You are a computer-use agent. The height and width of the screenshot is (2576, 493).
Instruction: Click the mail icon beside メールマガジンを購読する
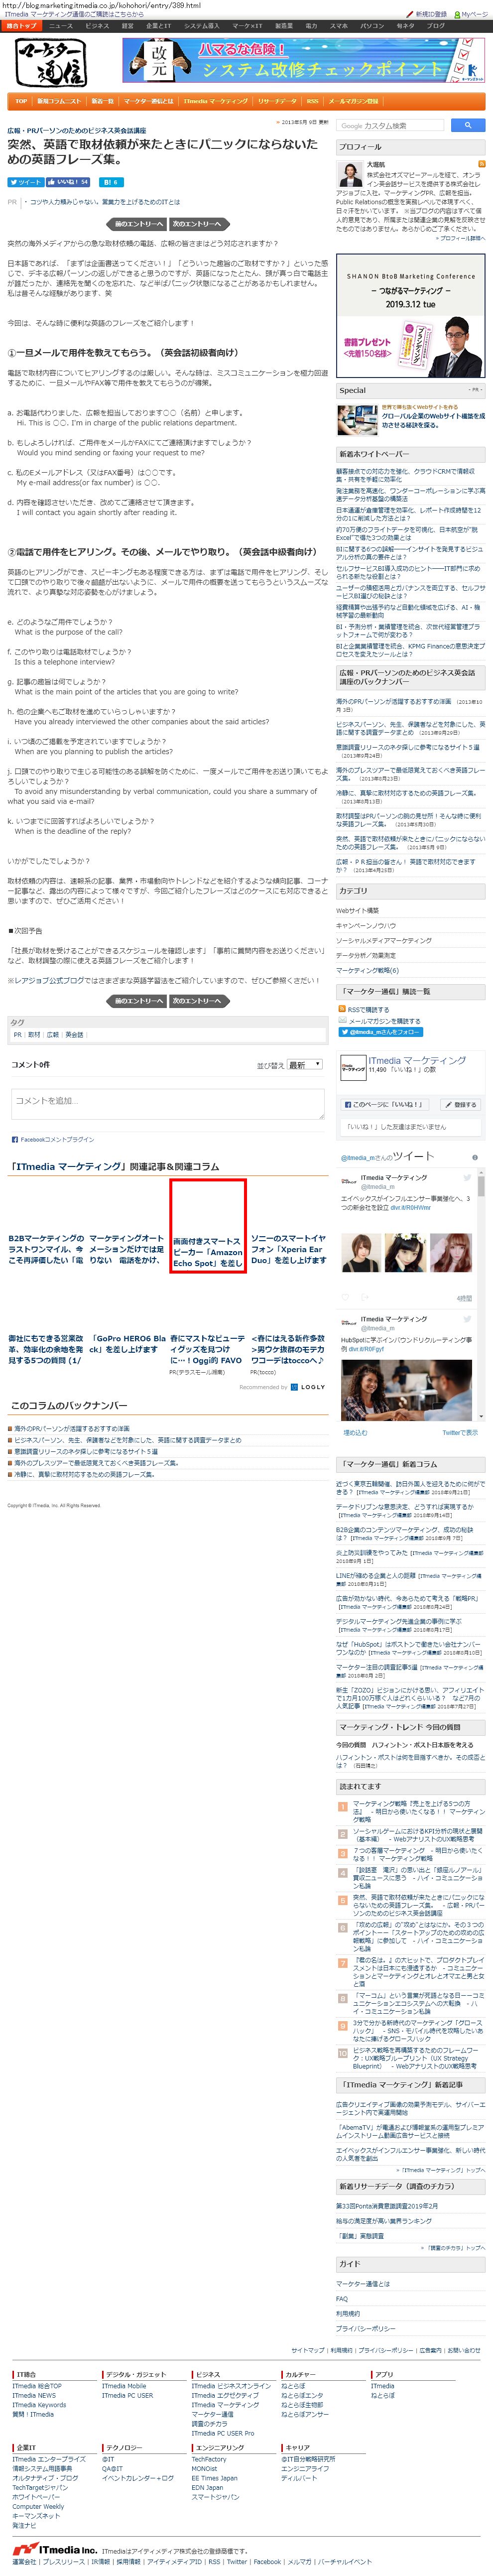pyautogui.click(x=342, y=1020)
